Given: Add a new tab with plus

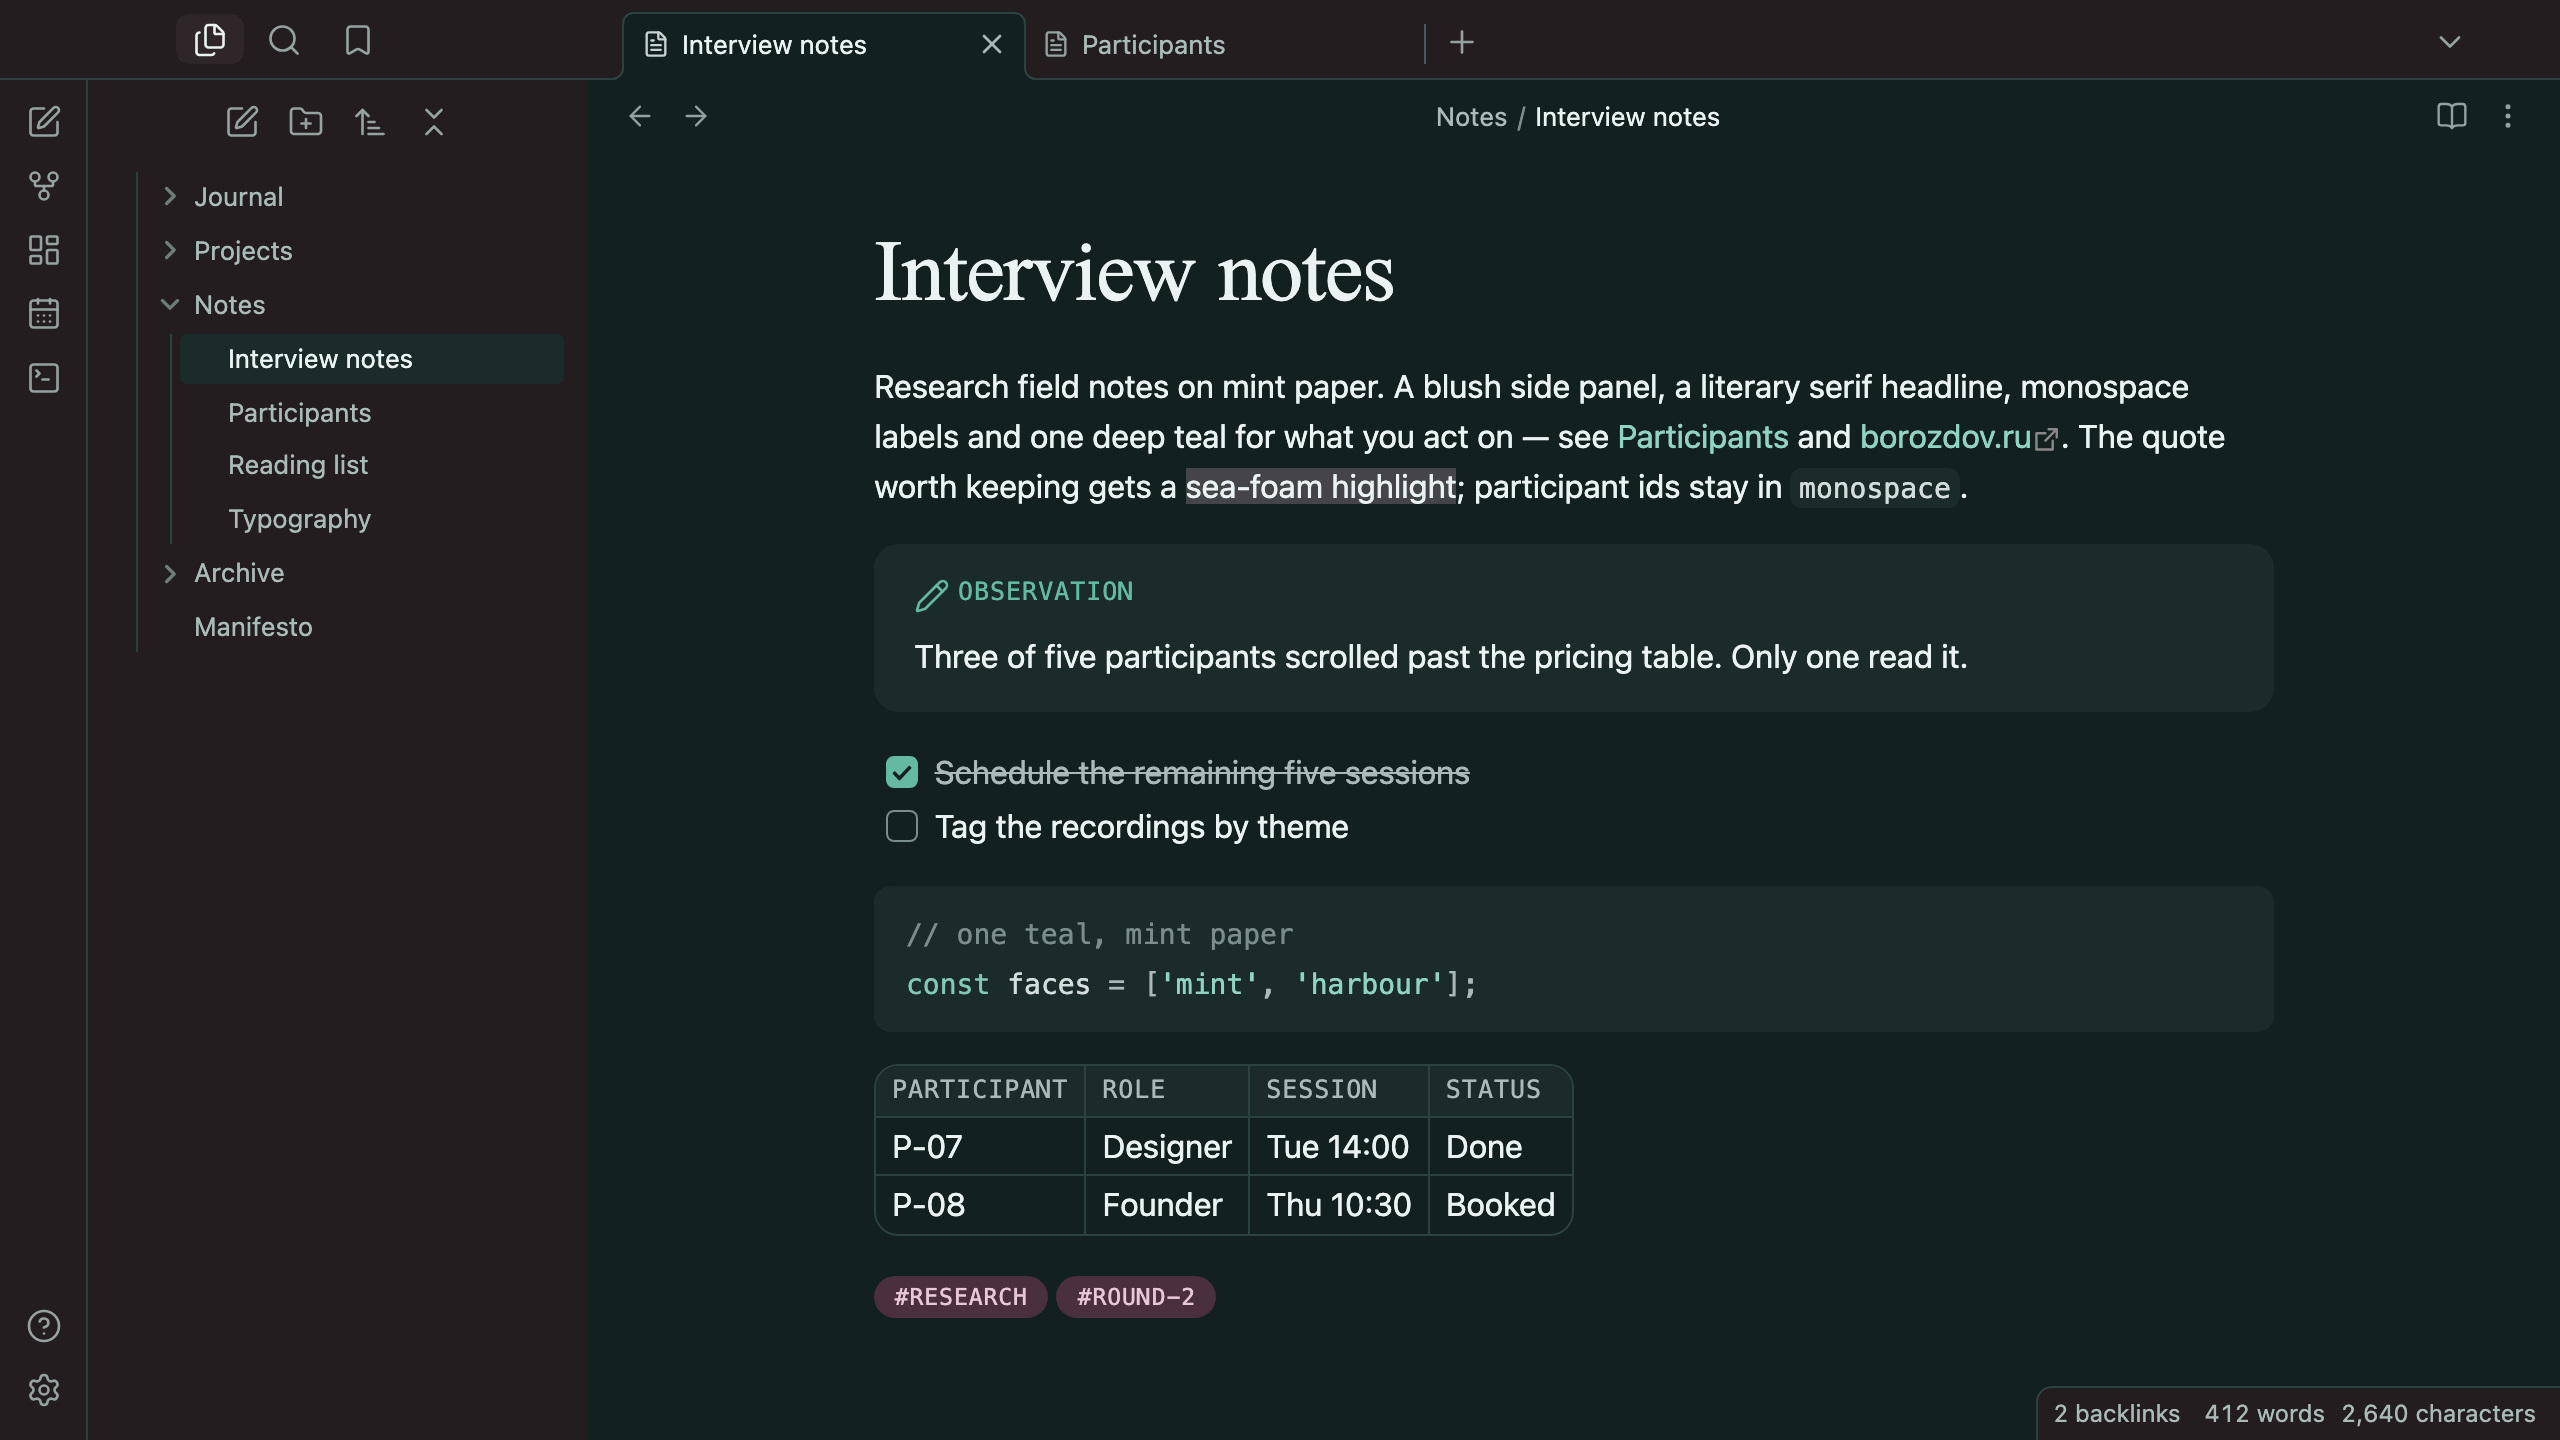Looking at the screenshot, I should coord(1462,42).
